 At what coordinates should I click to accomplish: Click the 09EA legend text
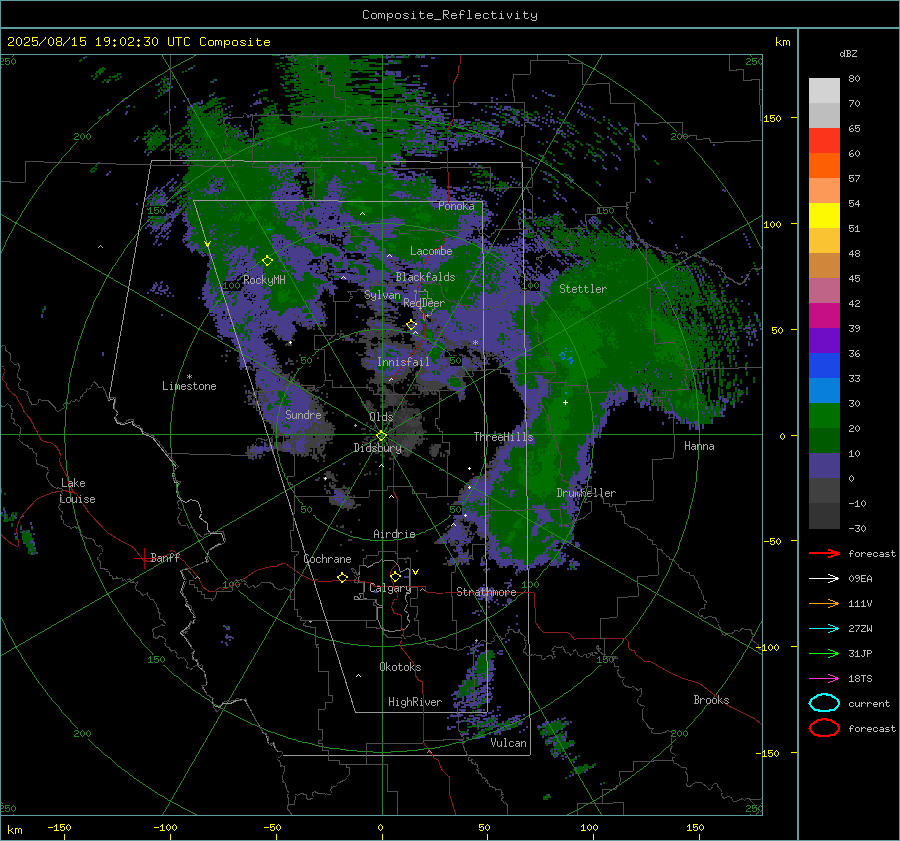pos(860,579)
